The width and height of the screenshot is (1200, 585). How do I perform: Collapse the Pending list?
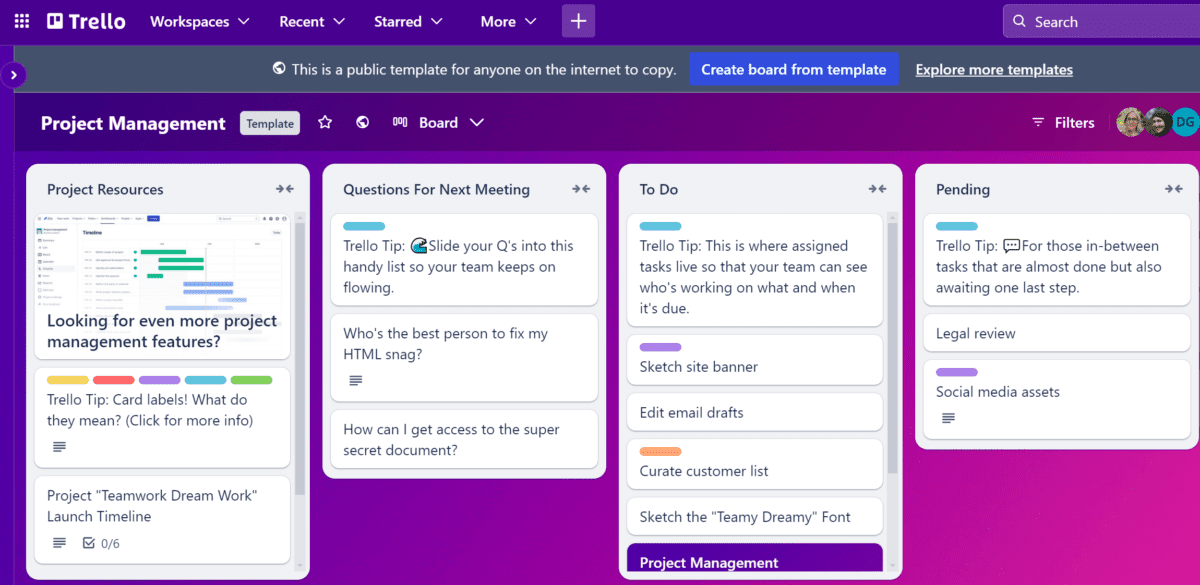1174,189
